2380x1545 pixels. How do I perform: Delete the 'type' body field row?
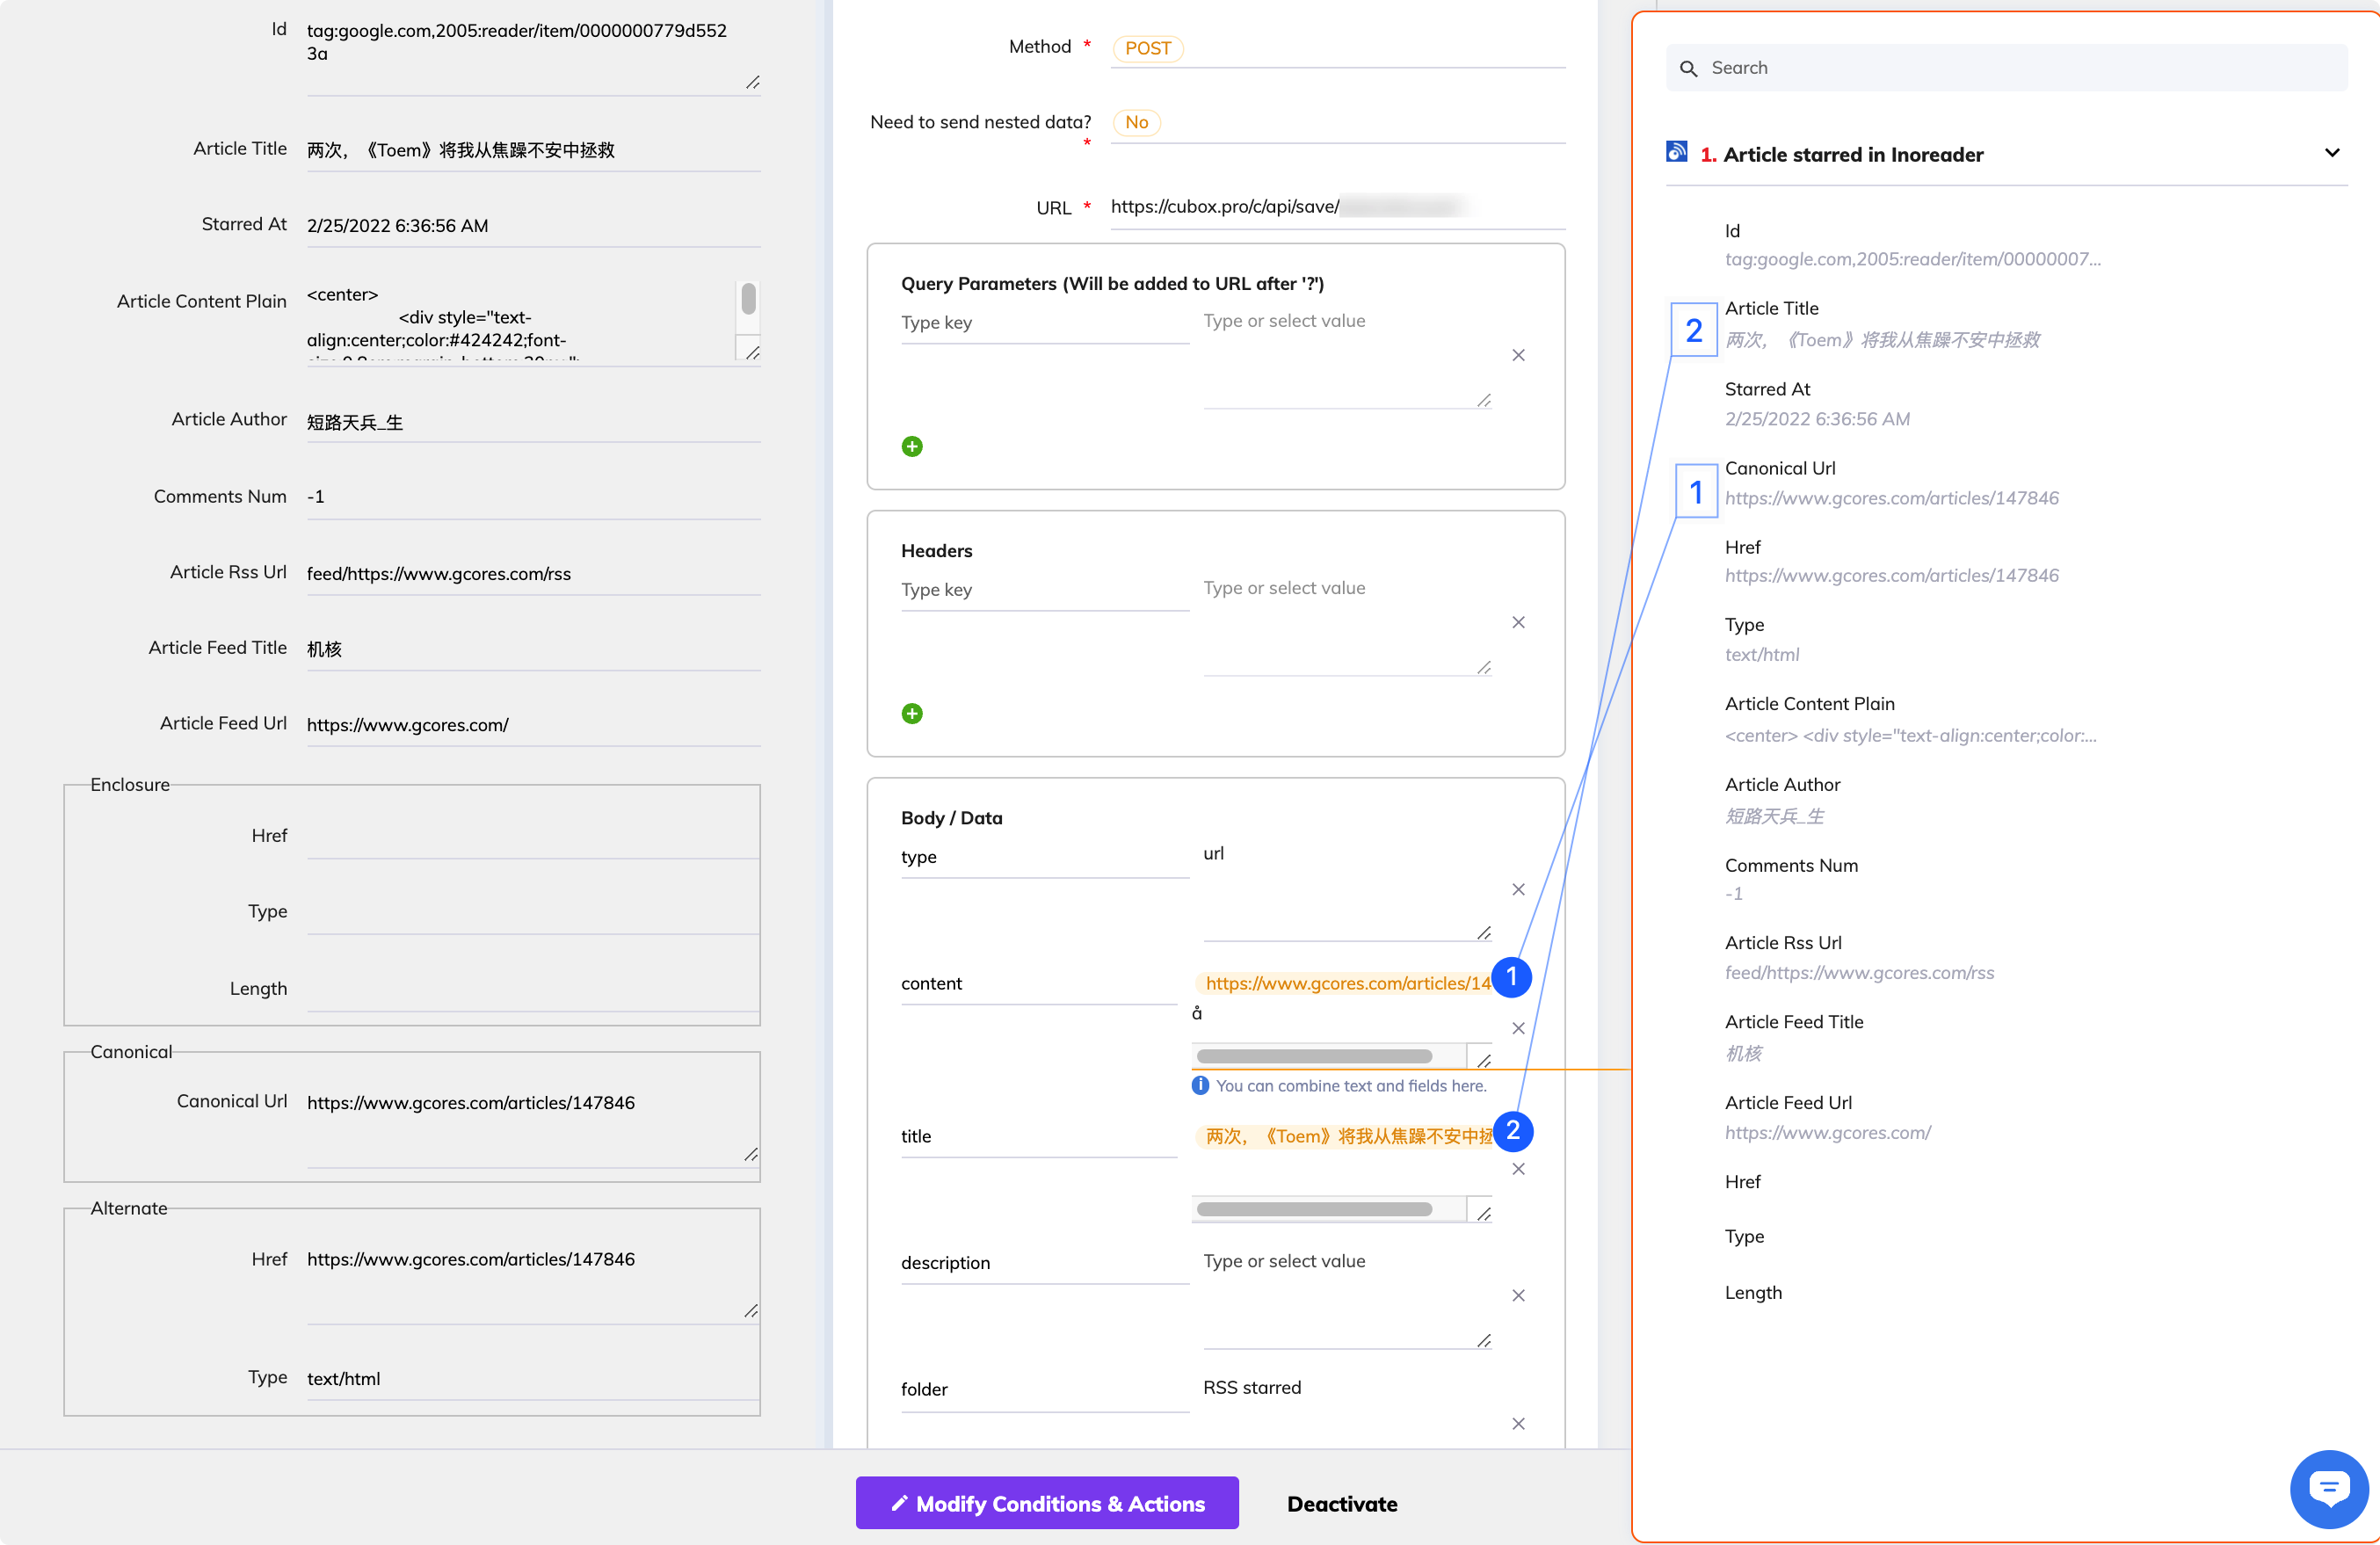tap(1518, 889)
